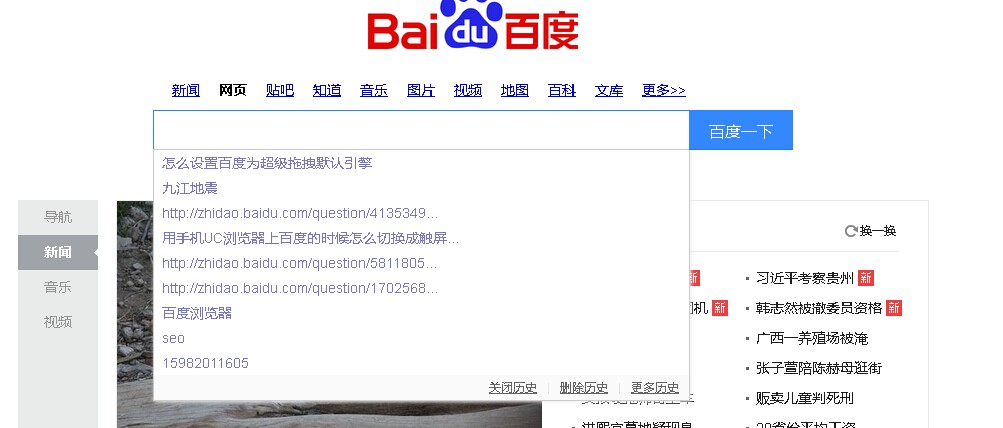The image size is (1003, 428).
Task: Open headline 贩卖儿童判死刑
Action: pyautogui.click(x=805, y=399)
